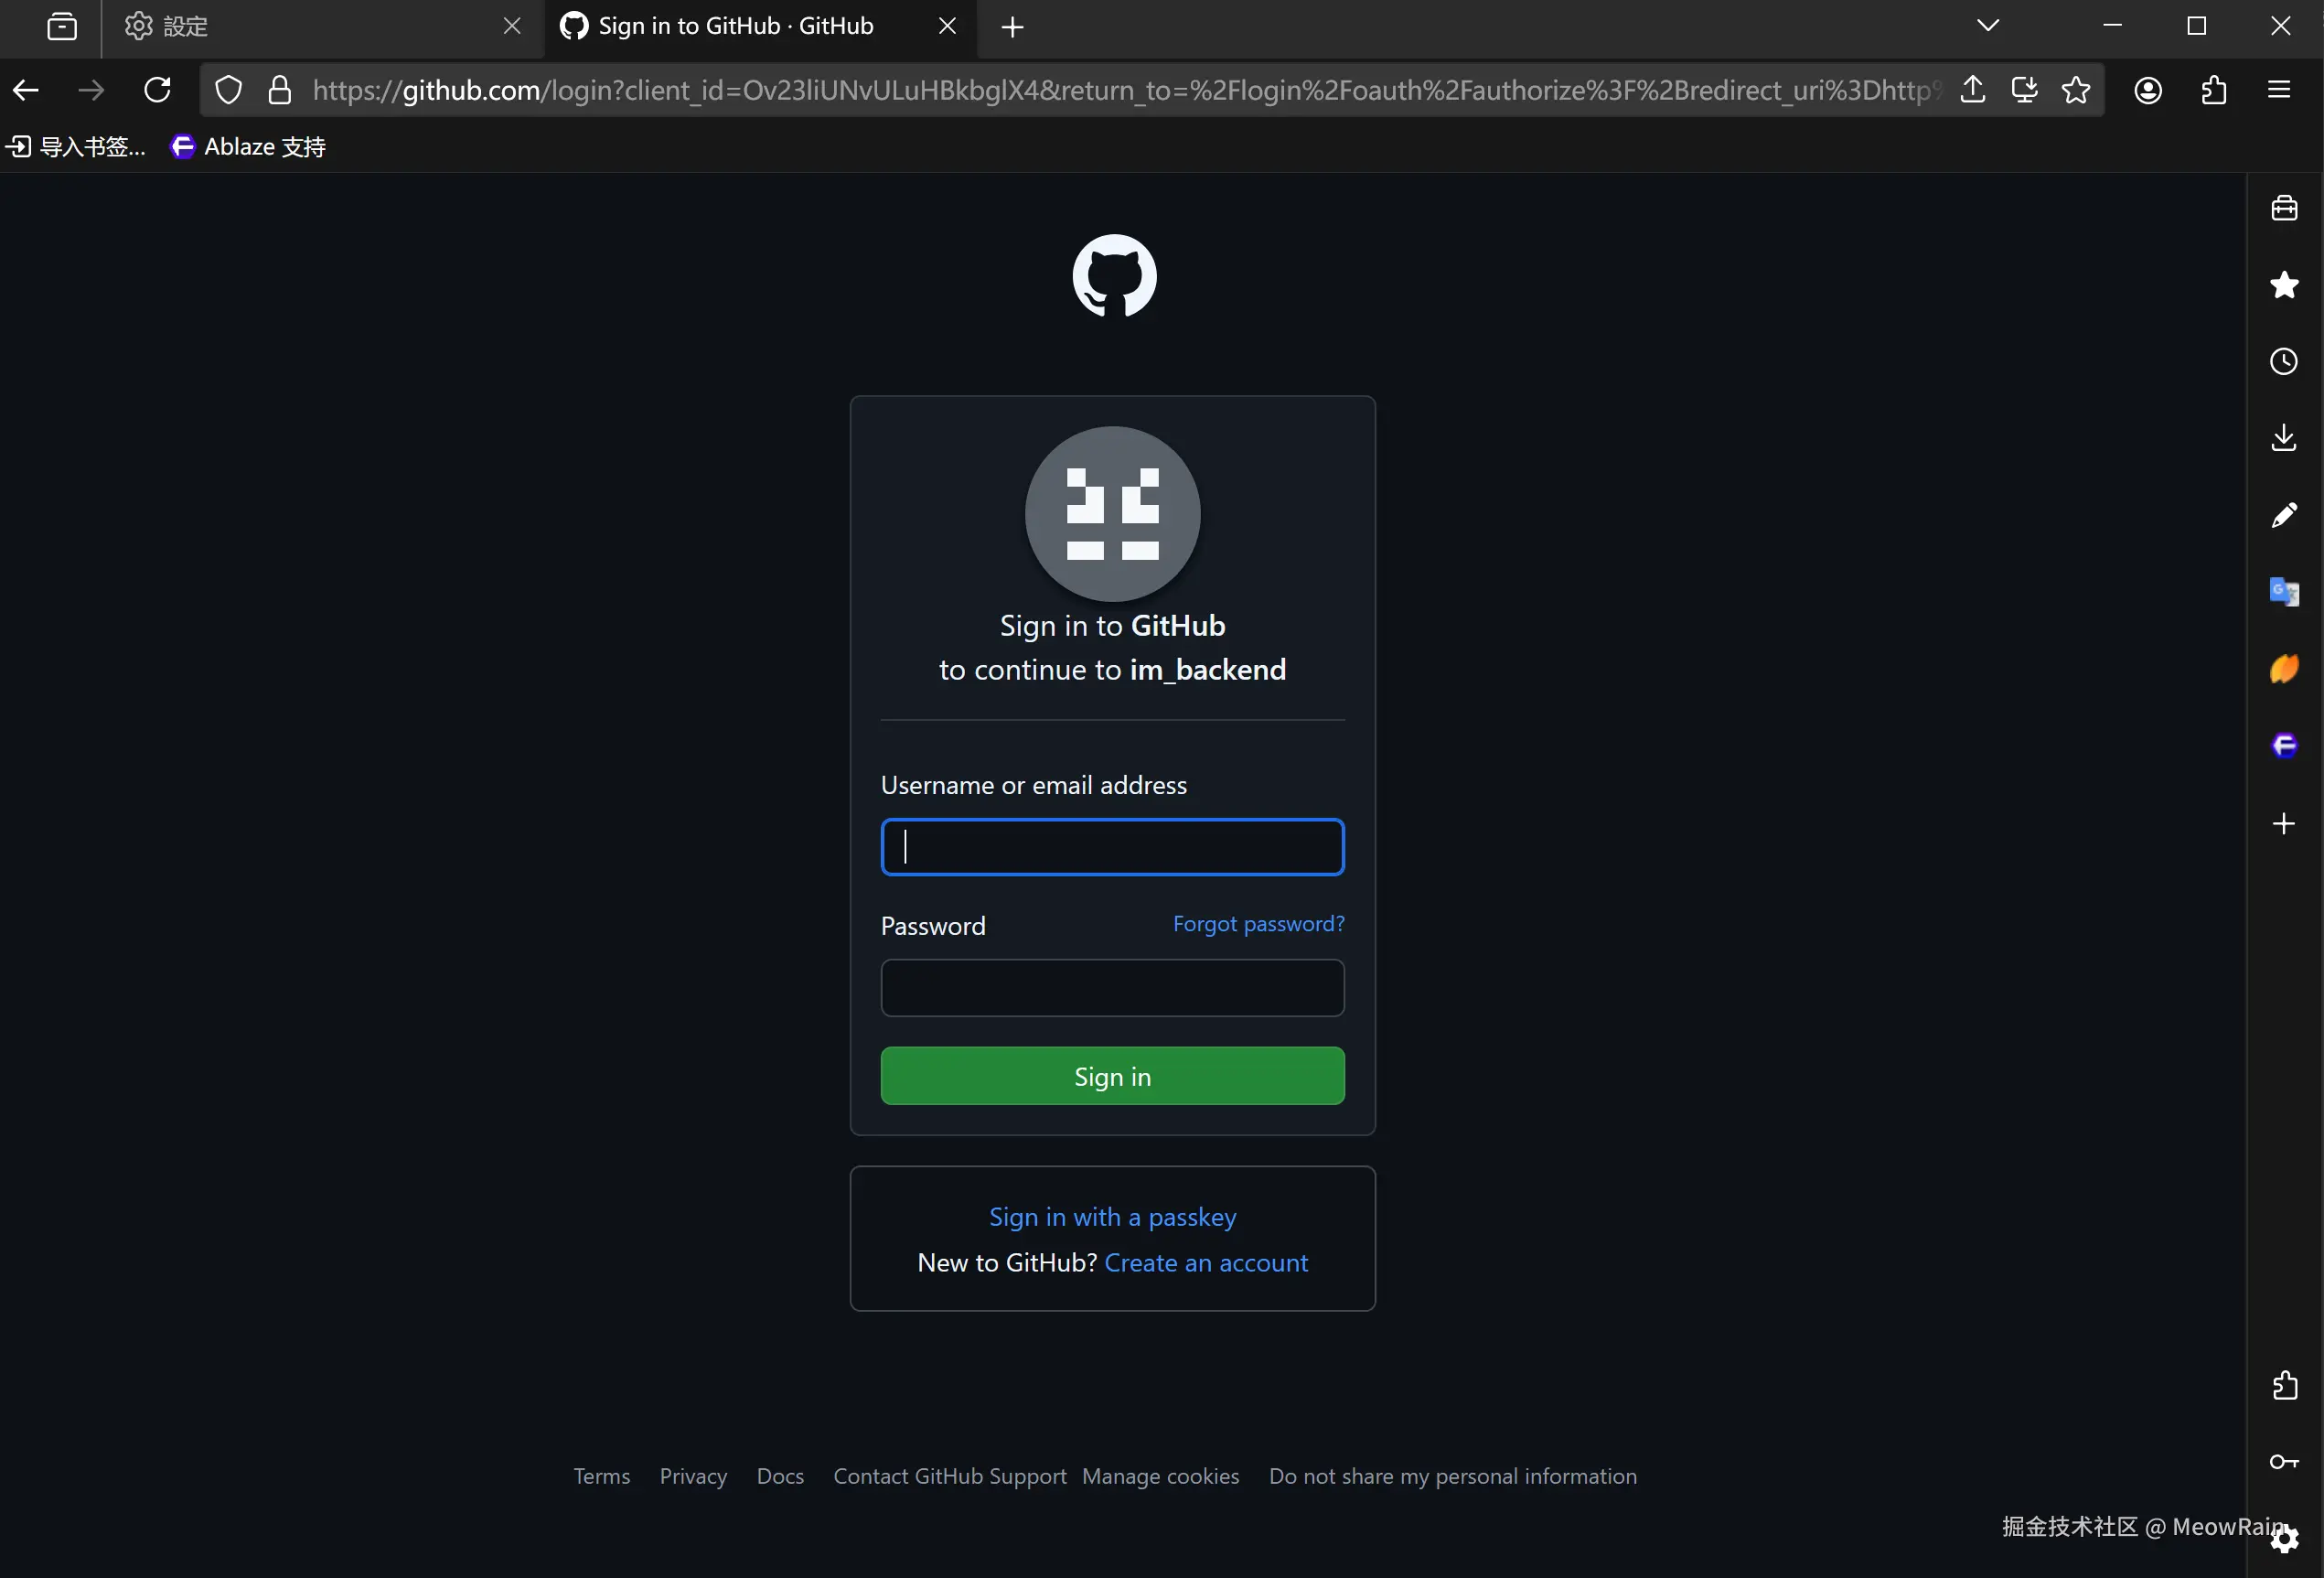Viewport: 2324px width, 1578px height.
Task: Open the toolbox icon in sidebar
Action: click(x=2283, y=208)
